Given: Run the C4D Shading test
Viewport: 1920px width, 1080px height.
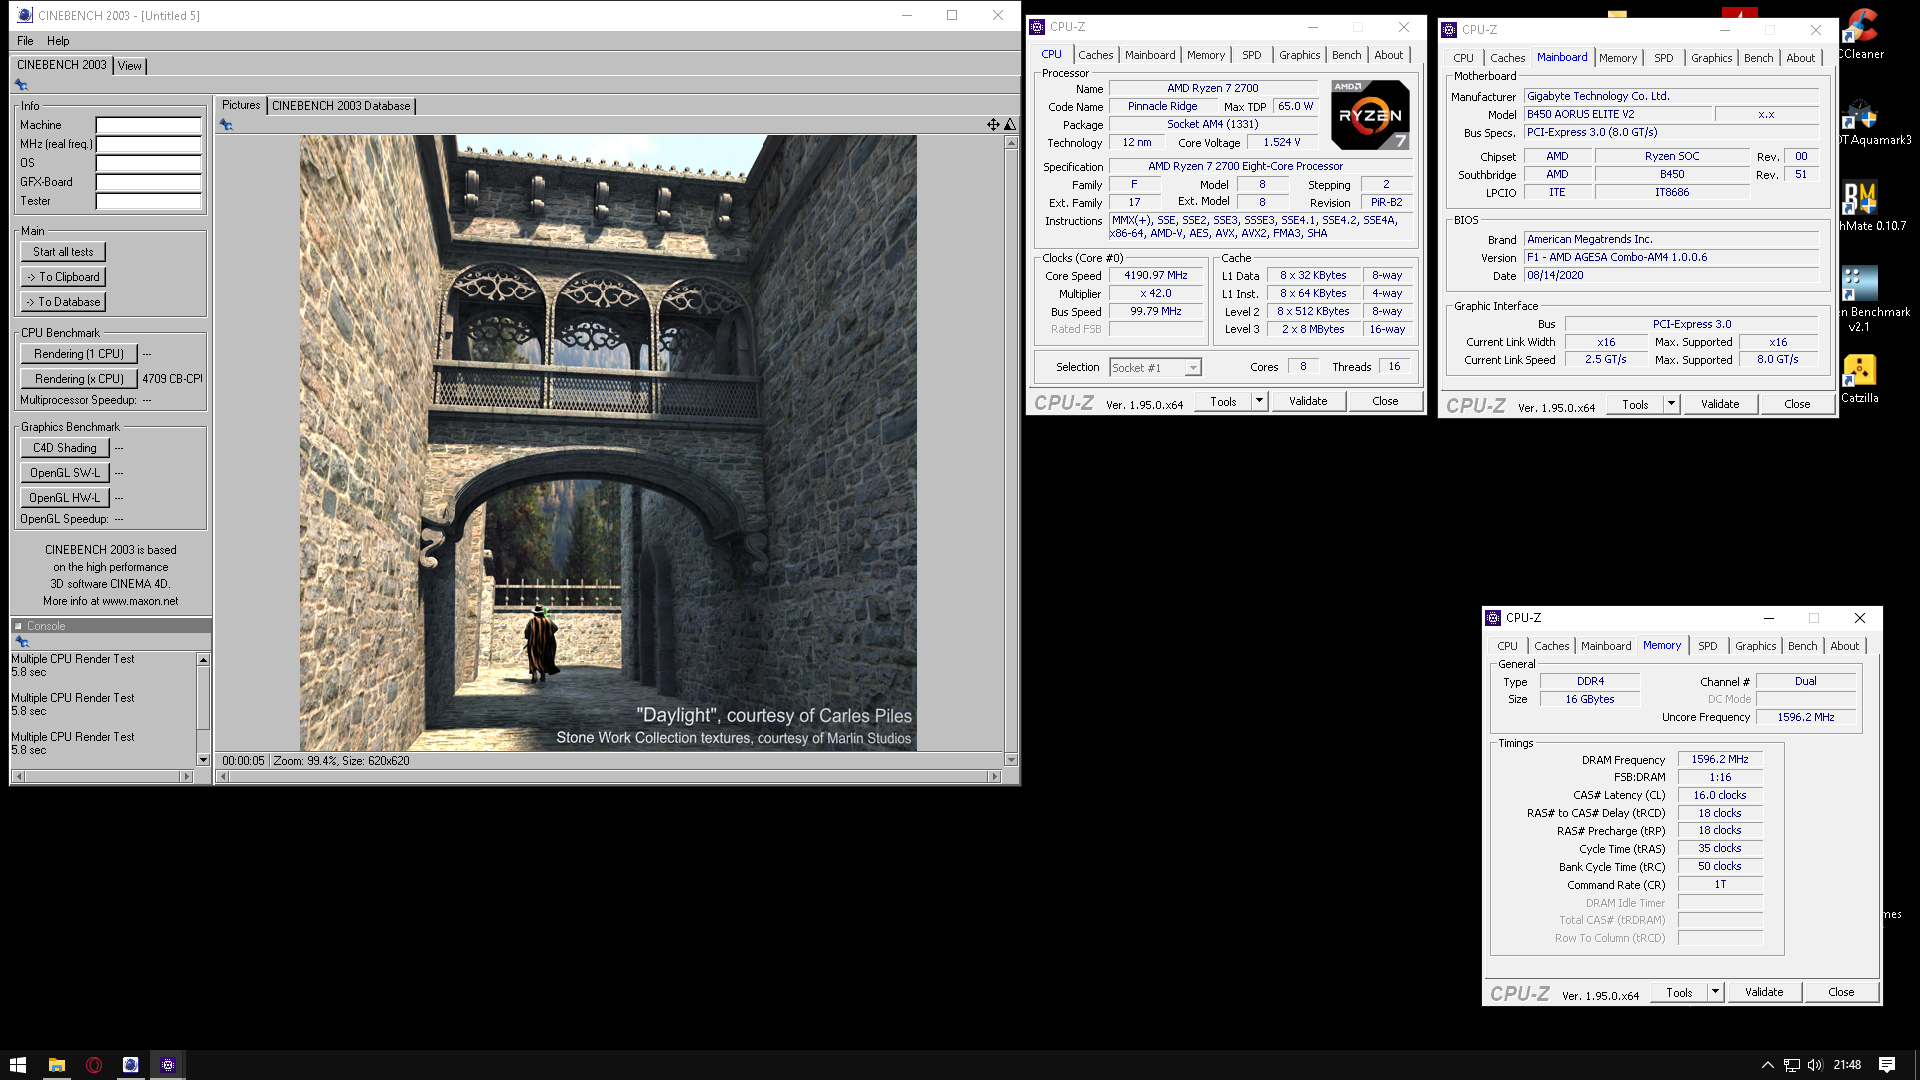Looking at the screenshot, I should coord(65,448).
